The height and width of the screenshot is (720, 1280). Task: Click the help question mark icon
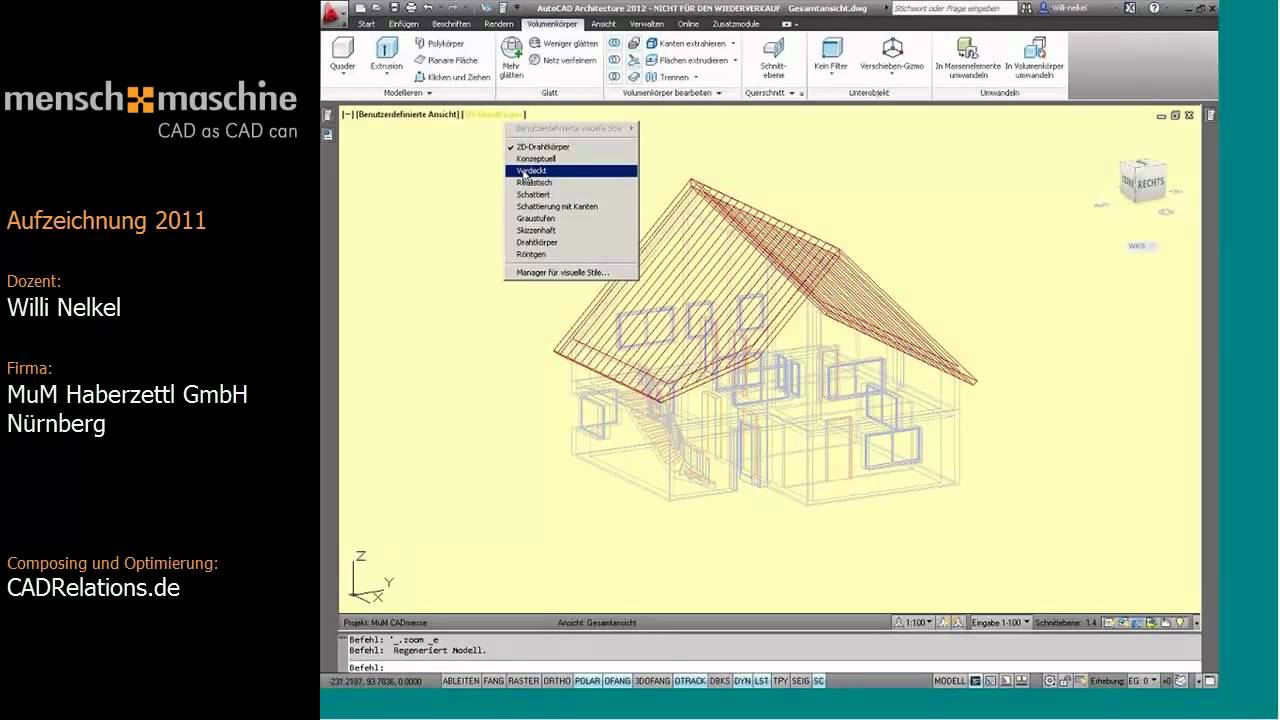(x=1155, y=8)
